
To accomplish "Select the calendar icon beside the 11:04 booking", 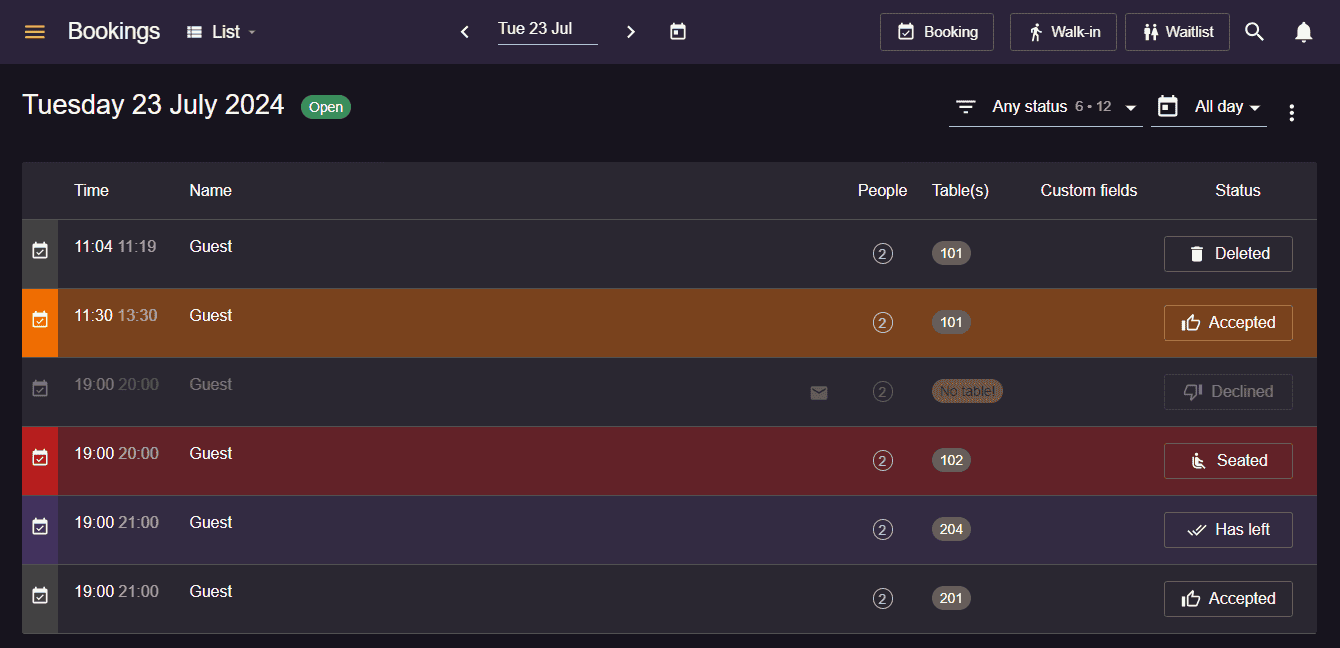I will tap(40, 253).
